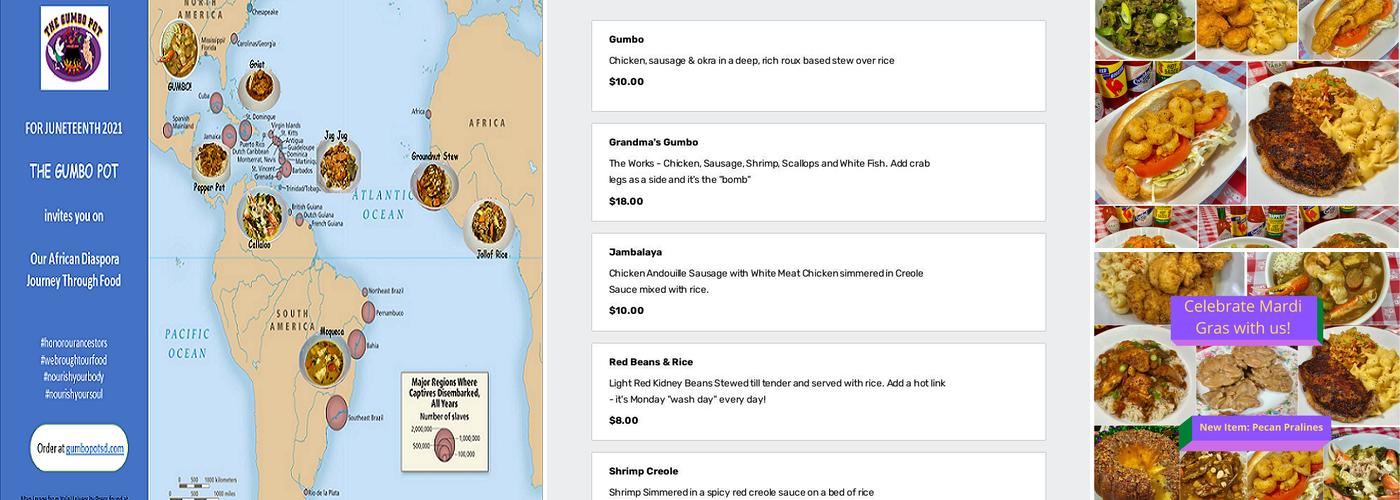This screenshot has width=1400, height=500.
Task: Open the Shrimp Creole menu item
Action: pos(818,478)
